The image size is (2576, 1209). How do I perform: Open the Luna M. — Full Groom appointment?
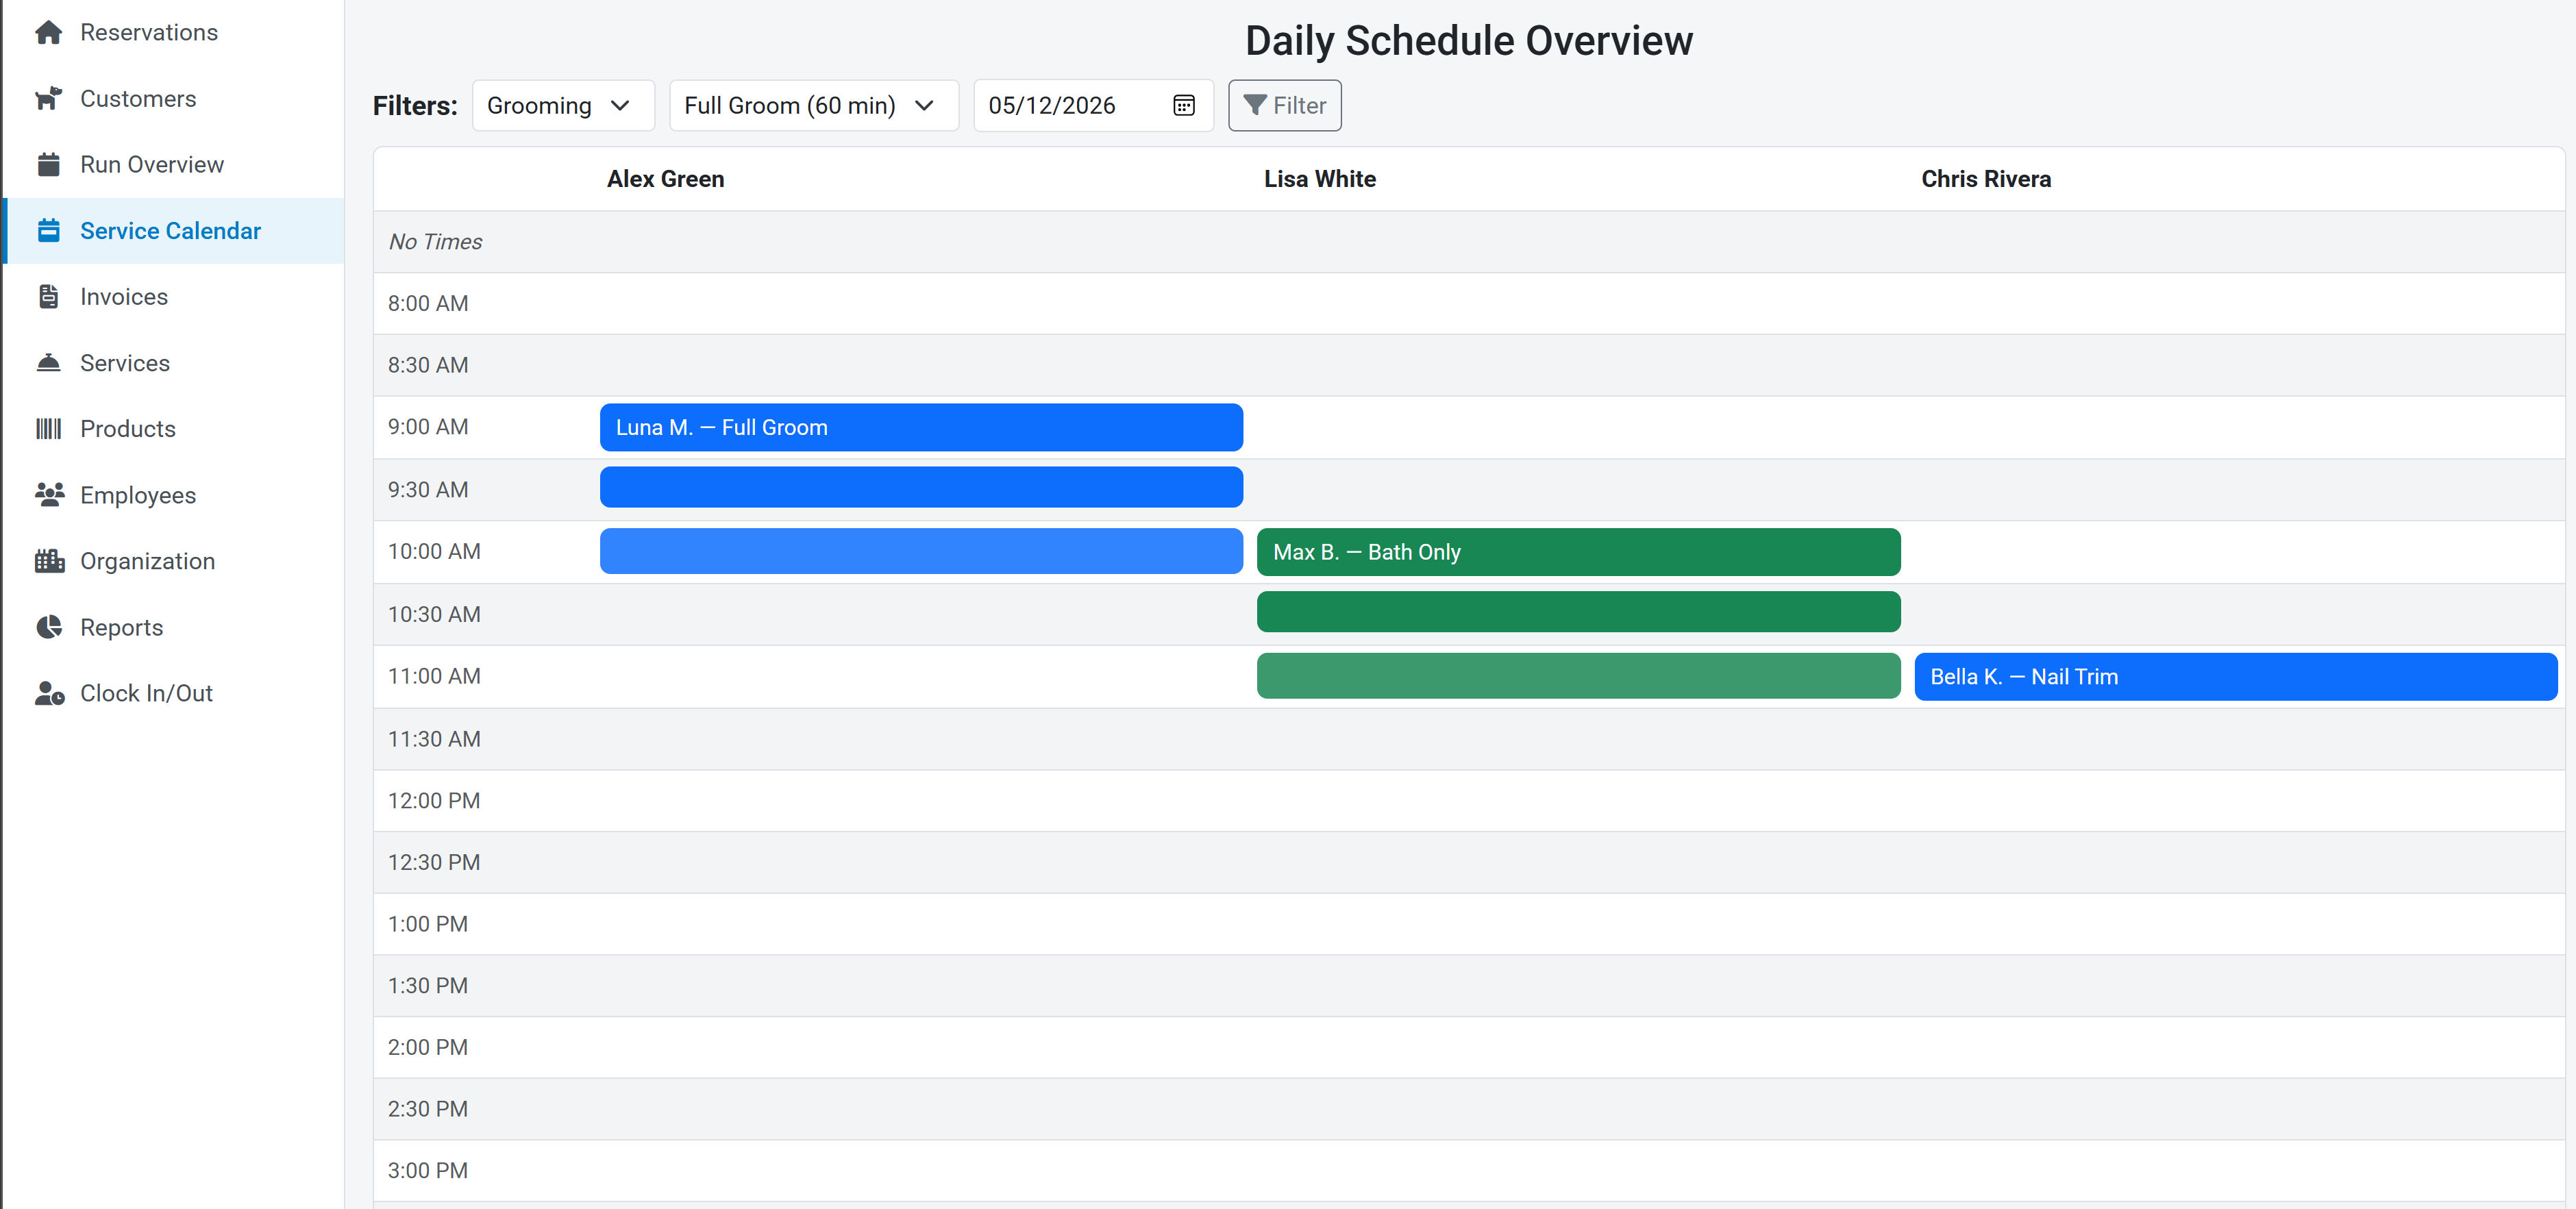pyautogui.click(x=921, y=428)
